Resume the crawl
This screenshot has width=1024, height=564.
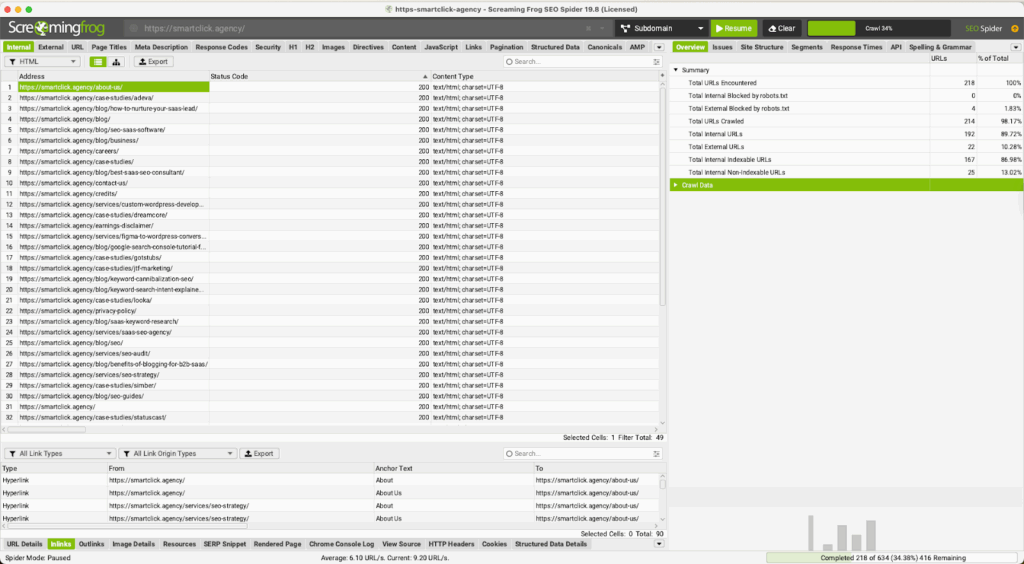pyautogui.click(x=733, y=28)
